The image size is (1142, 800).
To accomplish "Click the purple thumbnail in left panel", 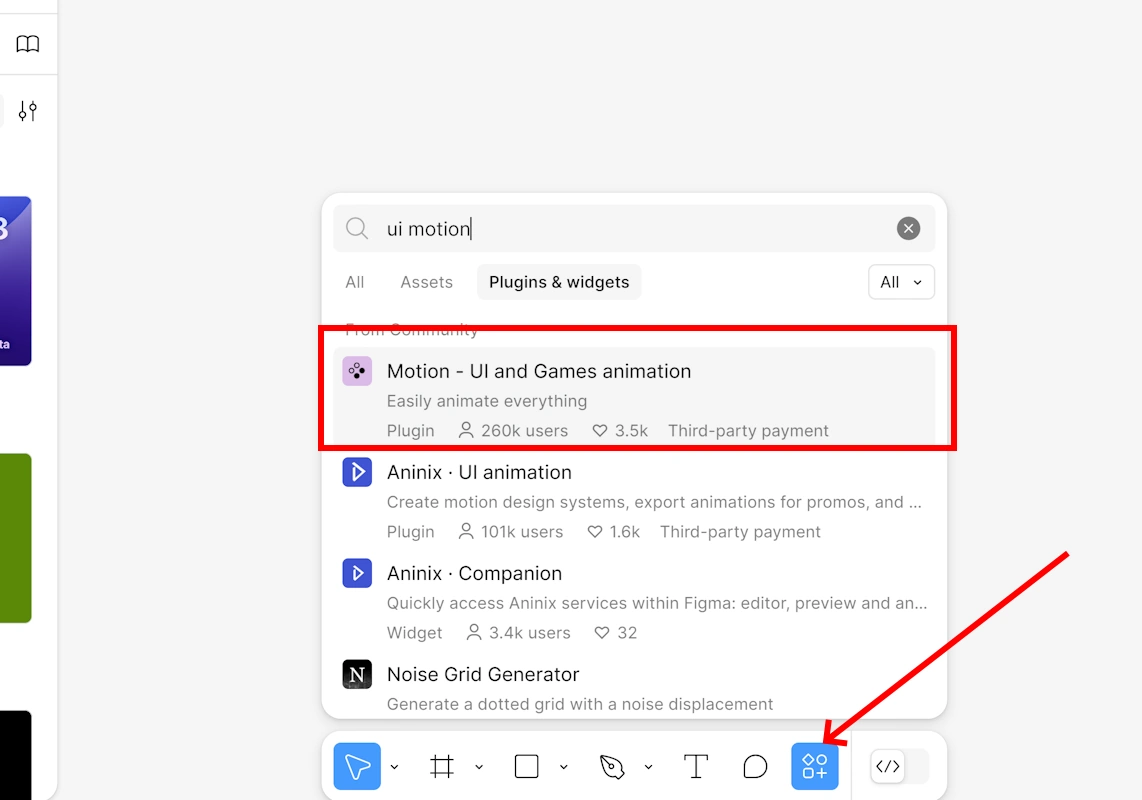I will [15, 281].
